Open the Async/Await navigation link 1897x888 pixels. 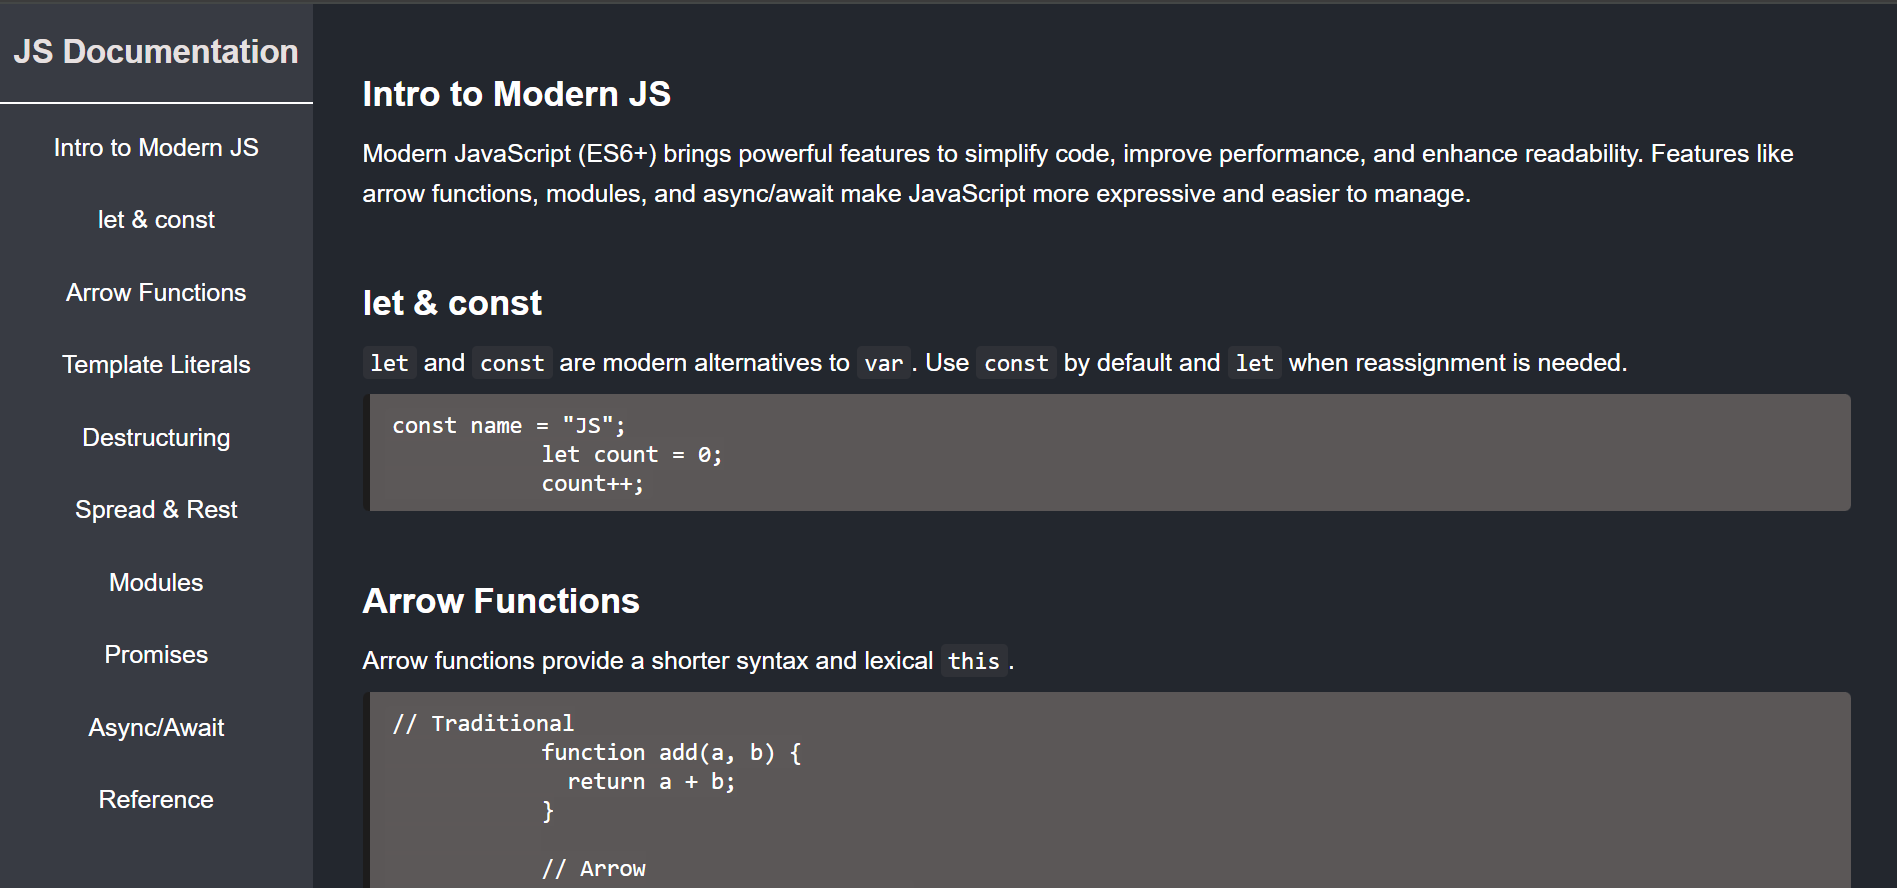click(156, 728)
